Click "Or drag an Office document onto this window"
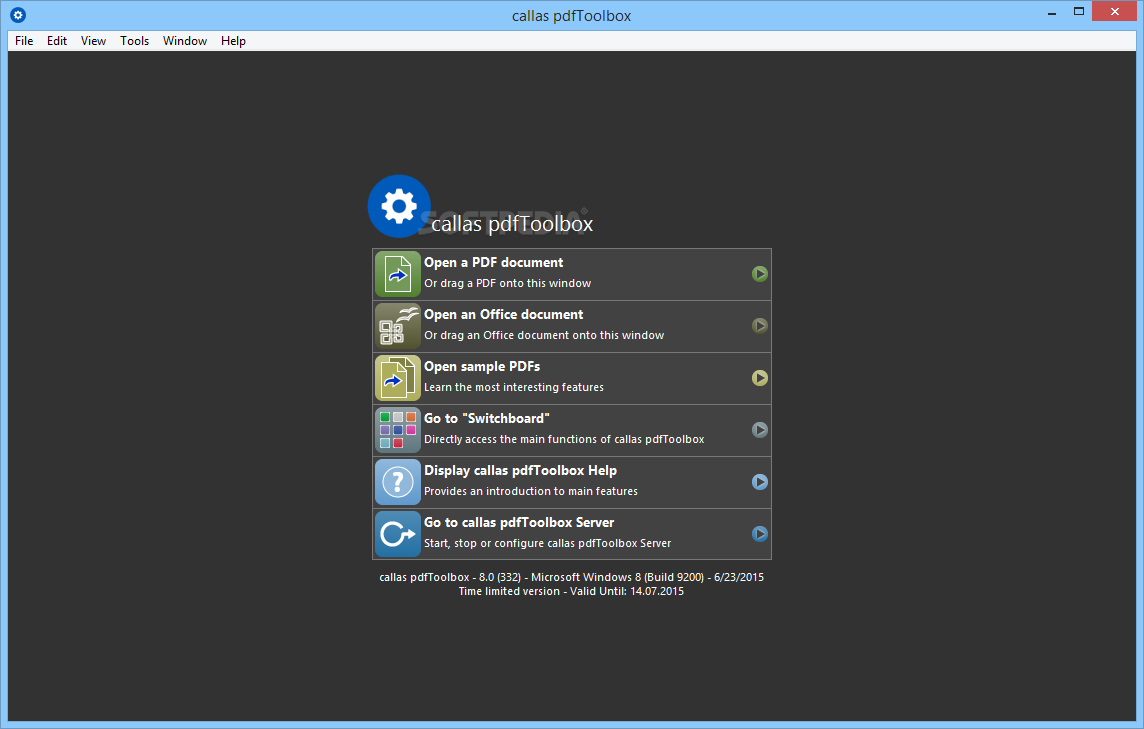The image size is (1144, 729). pos(544,335)
